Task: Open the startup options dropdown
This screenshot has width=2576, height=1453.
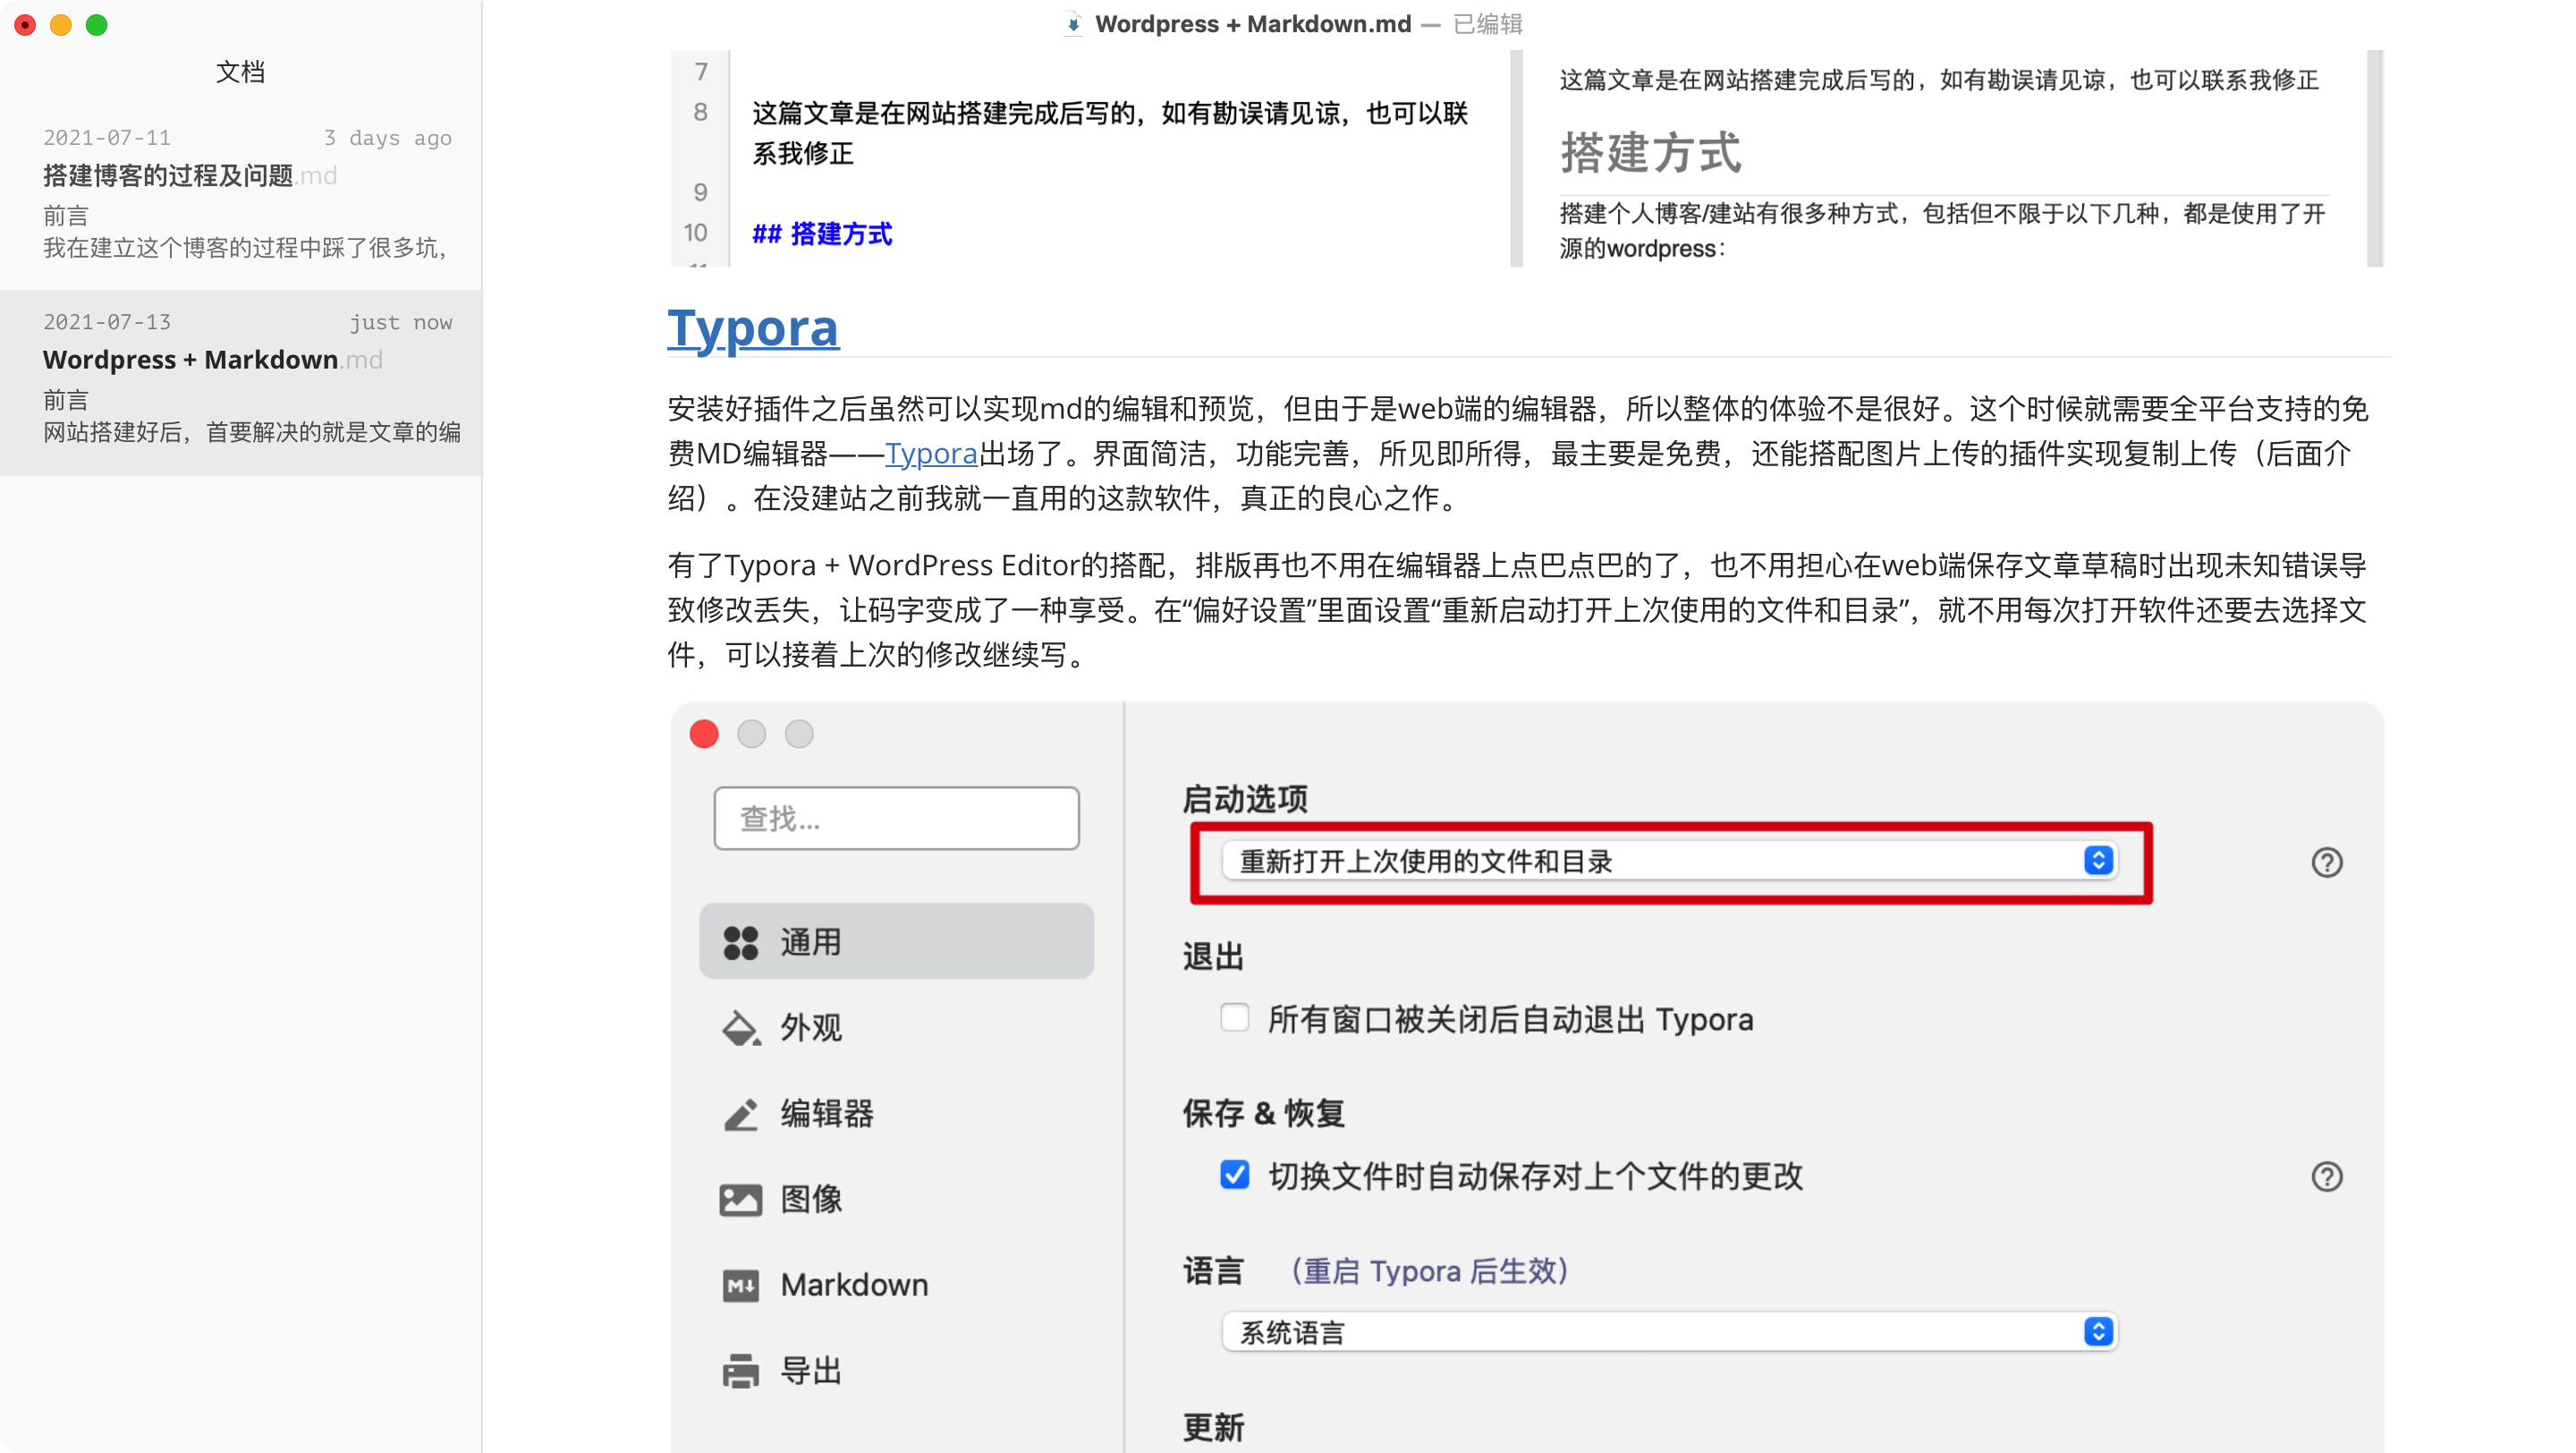Action: pyautogui.click(x=1668, y=861)
